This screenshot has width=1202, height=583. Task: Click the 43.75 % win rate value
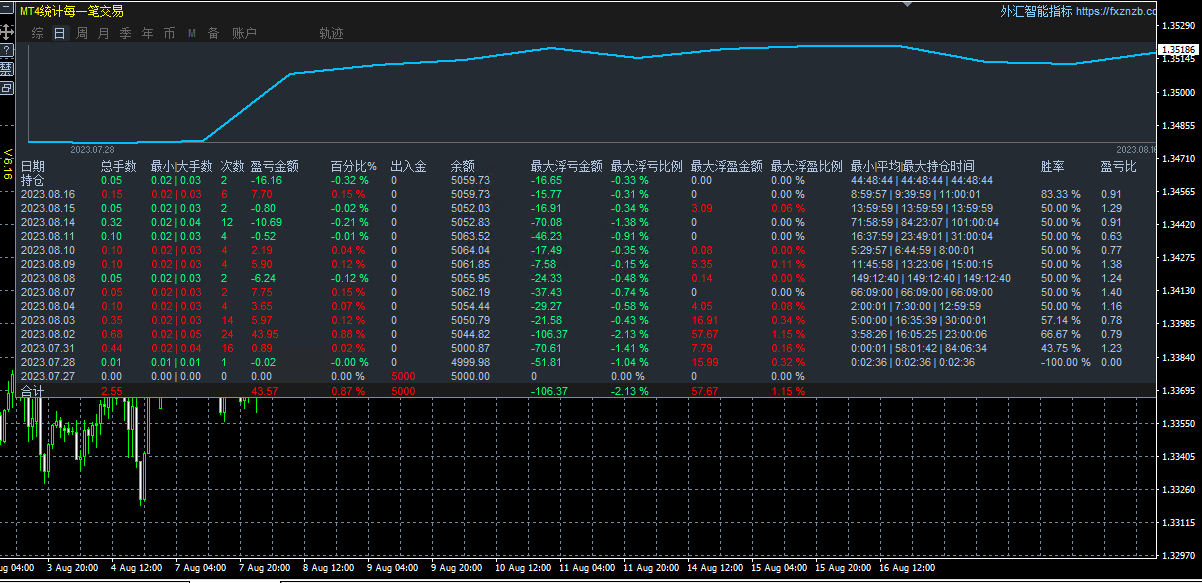pos(1061,348)
